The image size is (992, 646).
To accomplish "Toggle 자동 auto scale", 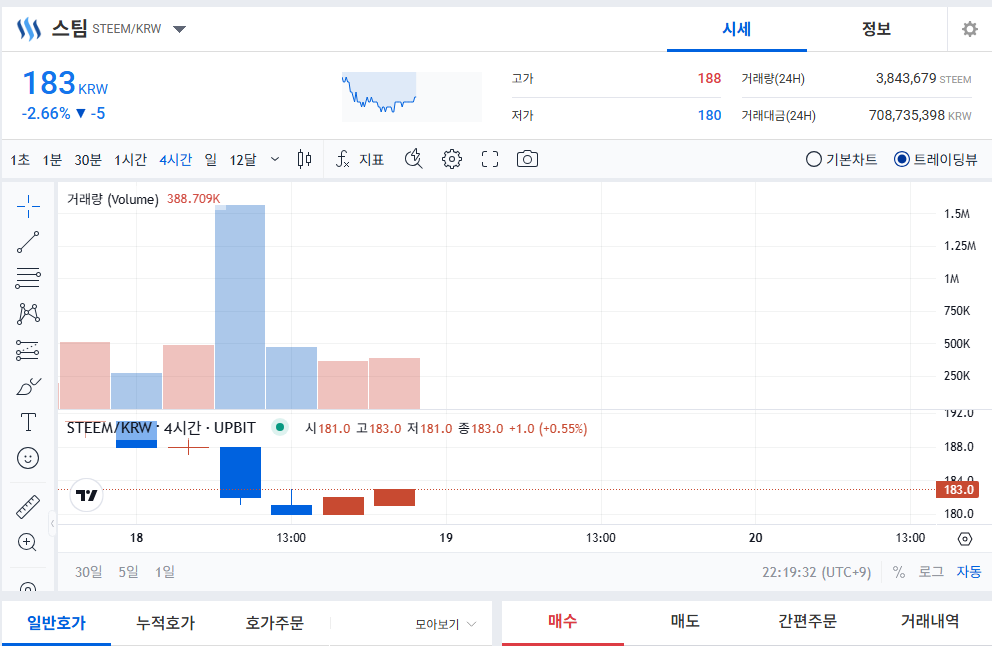I will point(969,572).
